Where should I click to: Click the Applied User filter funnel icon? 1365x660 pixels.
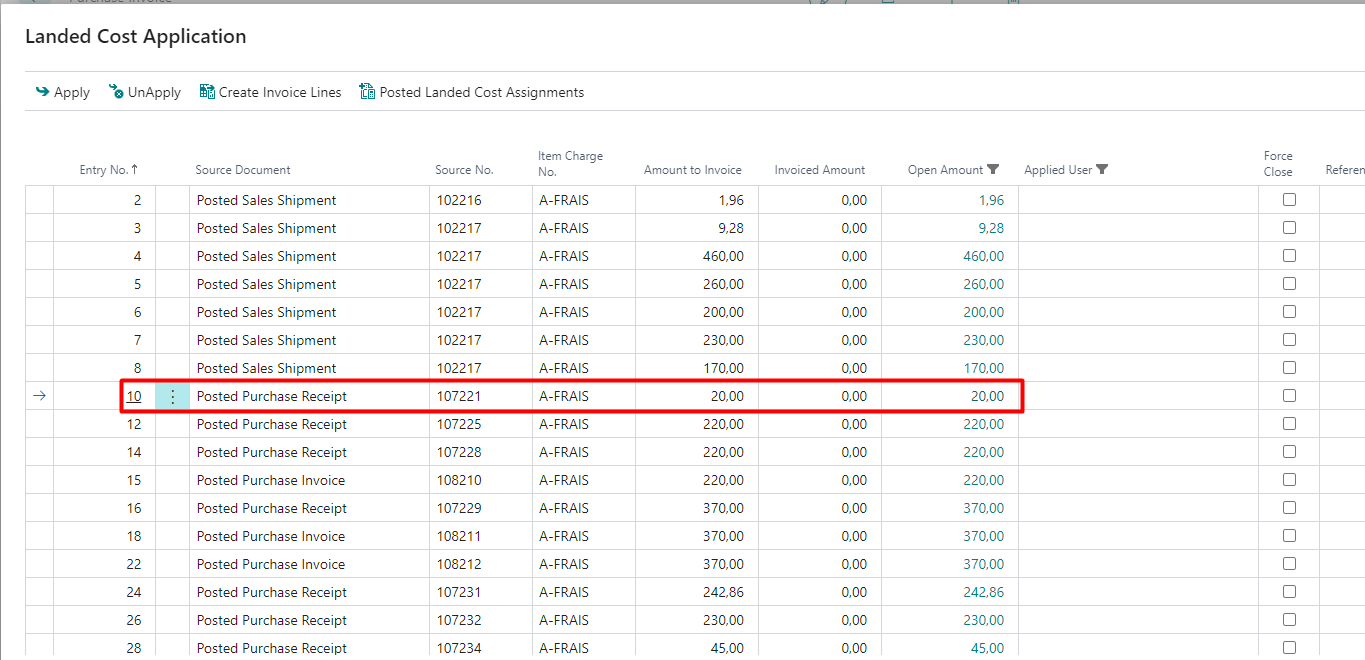pos(1102,170)
